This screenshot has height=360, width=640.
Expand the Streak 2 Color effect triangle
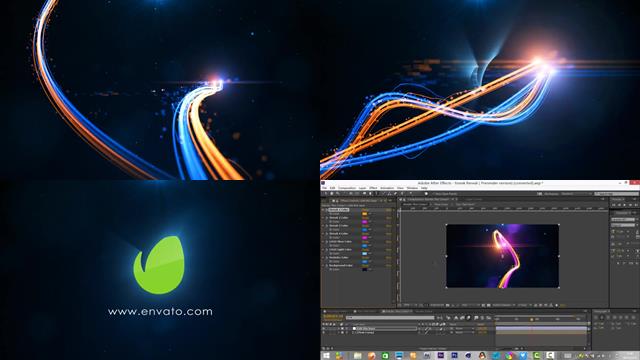pos(327,218)
